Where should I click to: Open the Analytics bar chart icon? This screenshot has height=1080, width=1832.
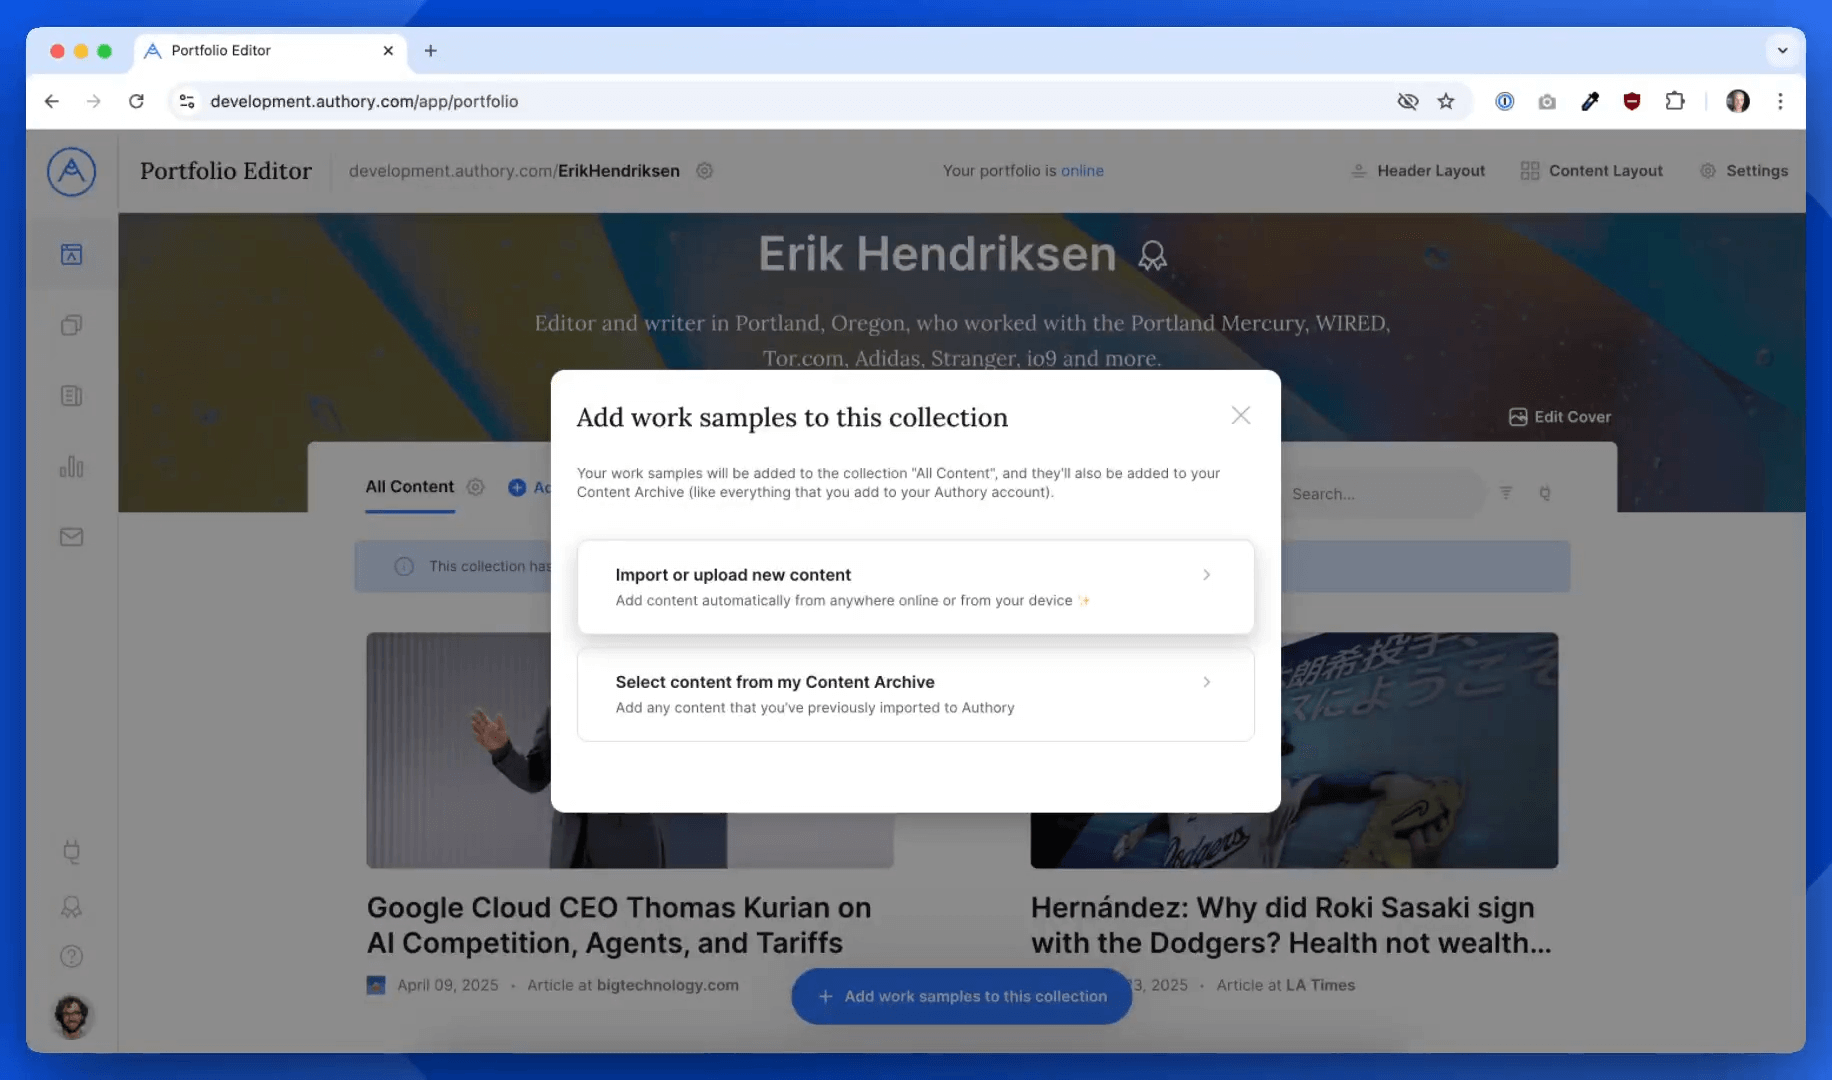coord(71,467)
